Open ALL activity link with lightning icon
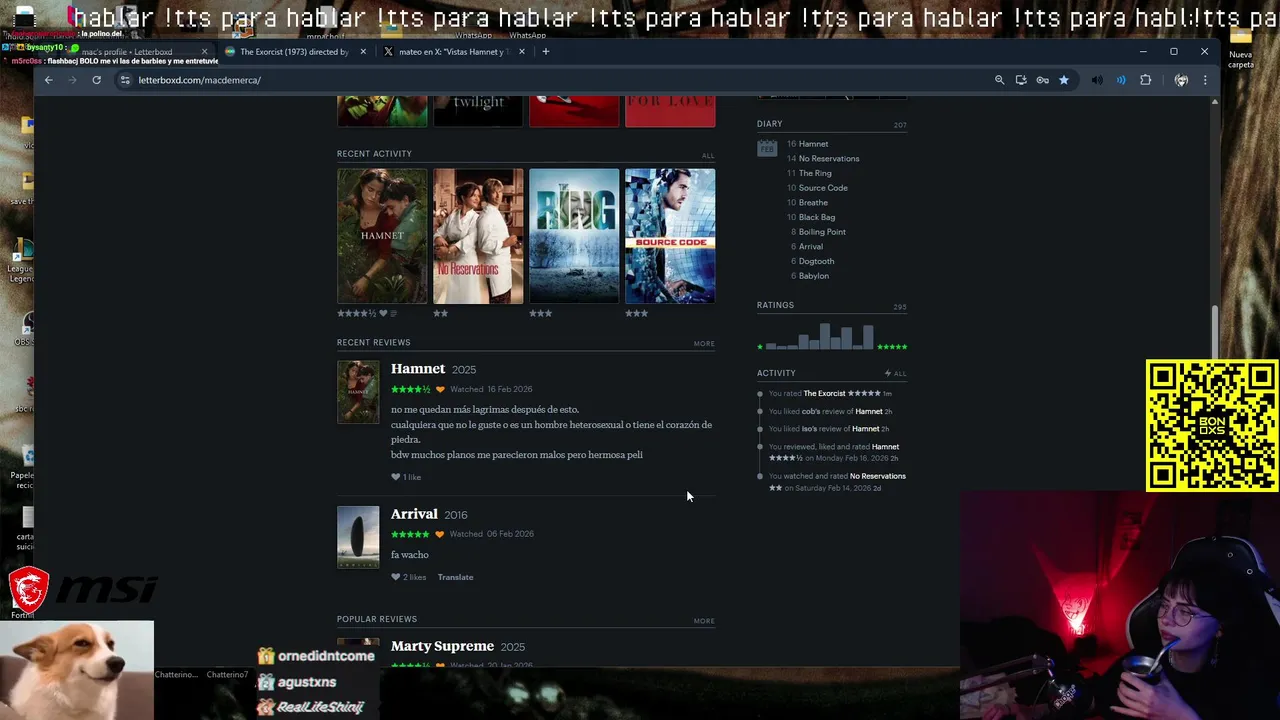The width and height of the screenshot is (1280, 720). (895, 374)
